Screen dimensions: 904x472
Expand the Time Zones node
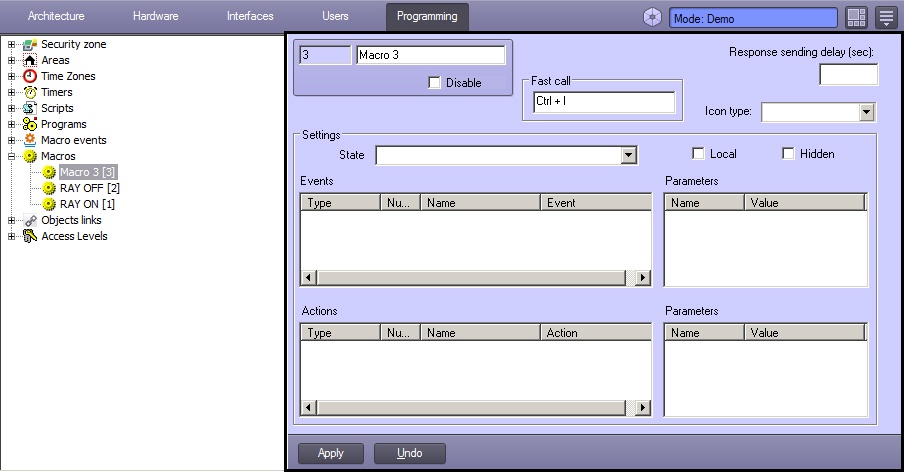11,76
